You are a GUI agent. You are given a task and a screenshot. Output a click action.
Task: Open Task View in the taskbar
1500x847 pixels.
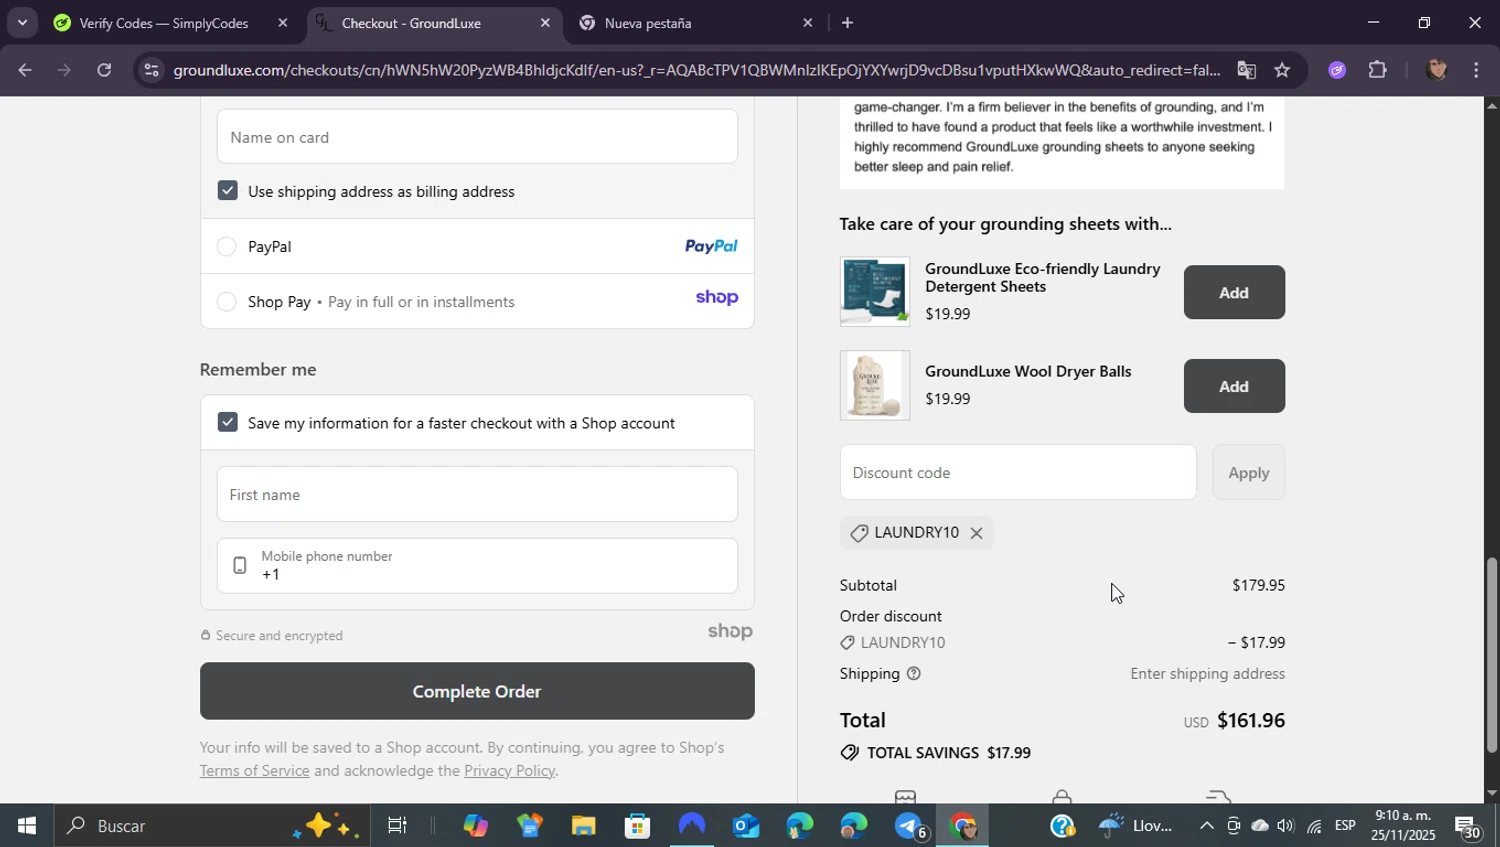pyautogui.click(x=397, y=826)
